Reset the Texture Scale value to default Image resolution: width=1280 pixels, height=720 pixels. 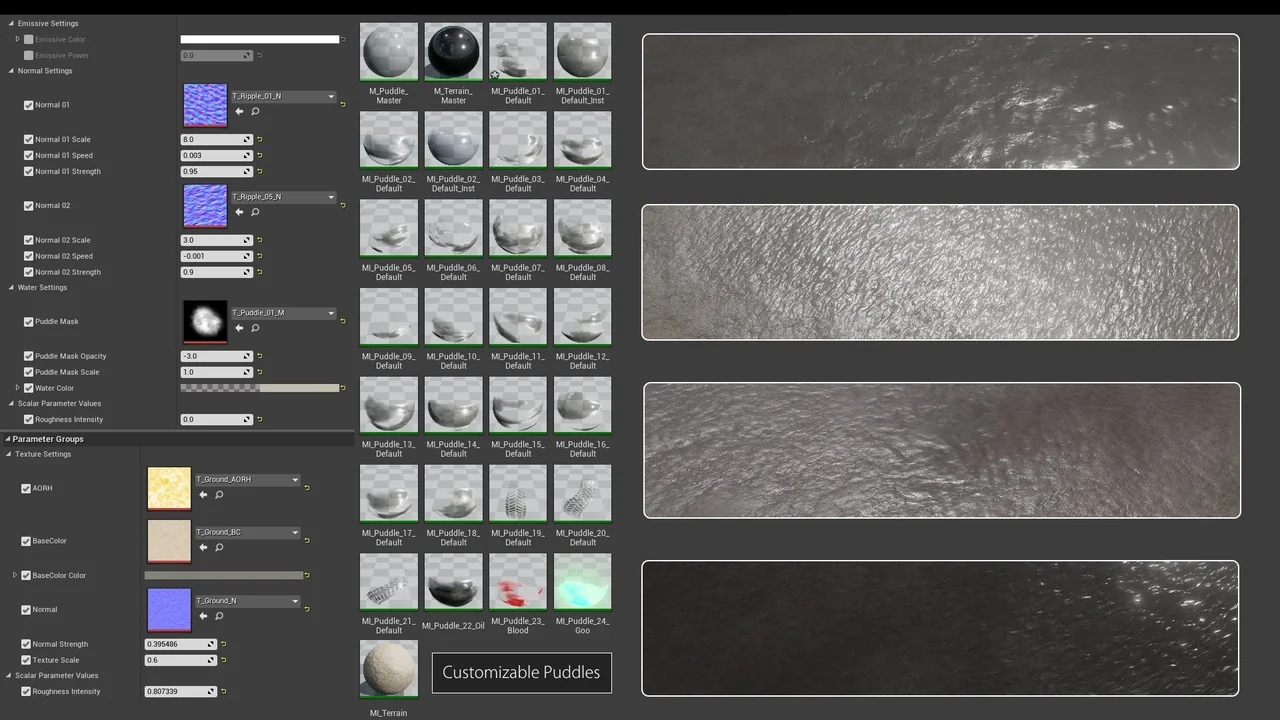click(x=223, y=660)
